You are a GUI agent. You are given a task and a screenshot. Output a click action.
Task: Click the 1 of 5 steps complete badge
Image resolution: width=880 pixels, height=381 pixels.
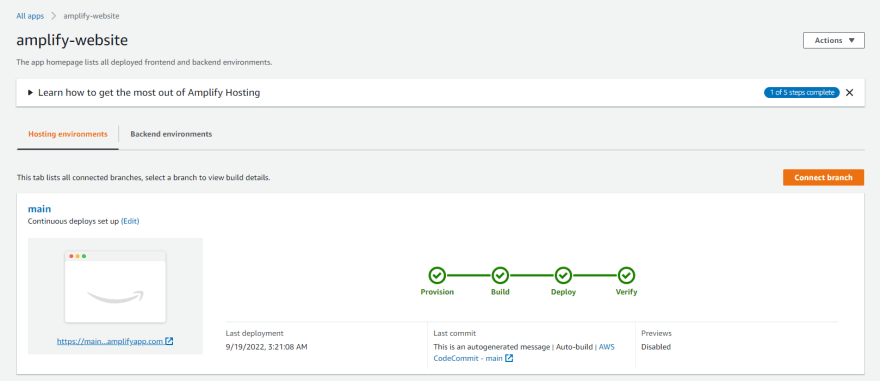(x=801, y=93)
